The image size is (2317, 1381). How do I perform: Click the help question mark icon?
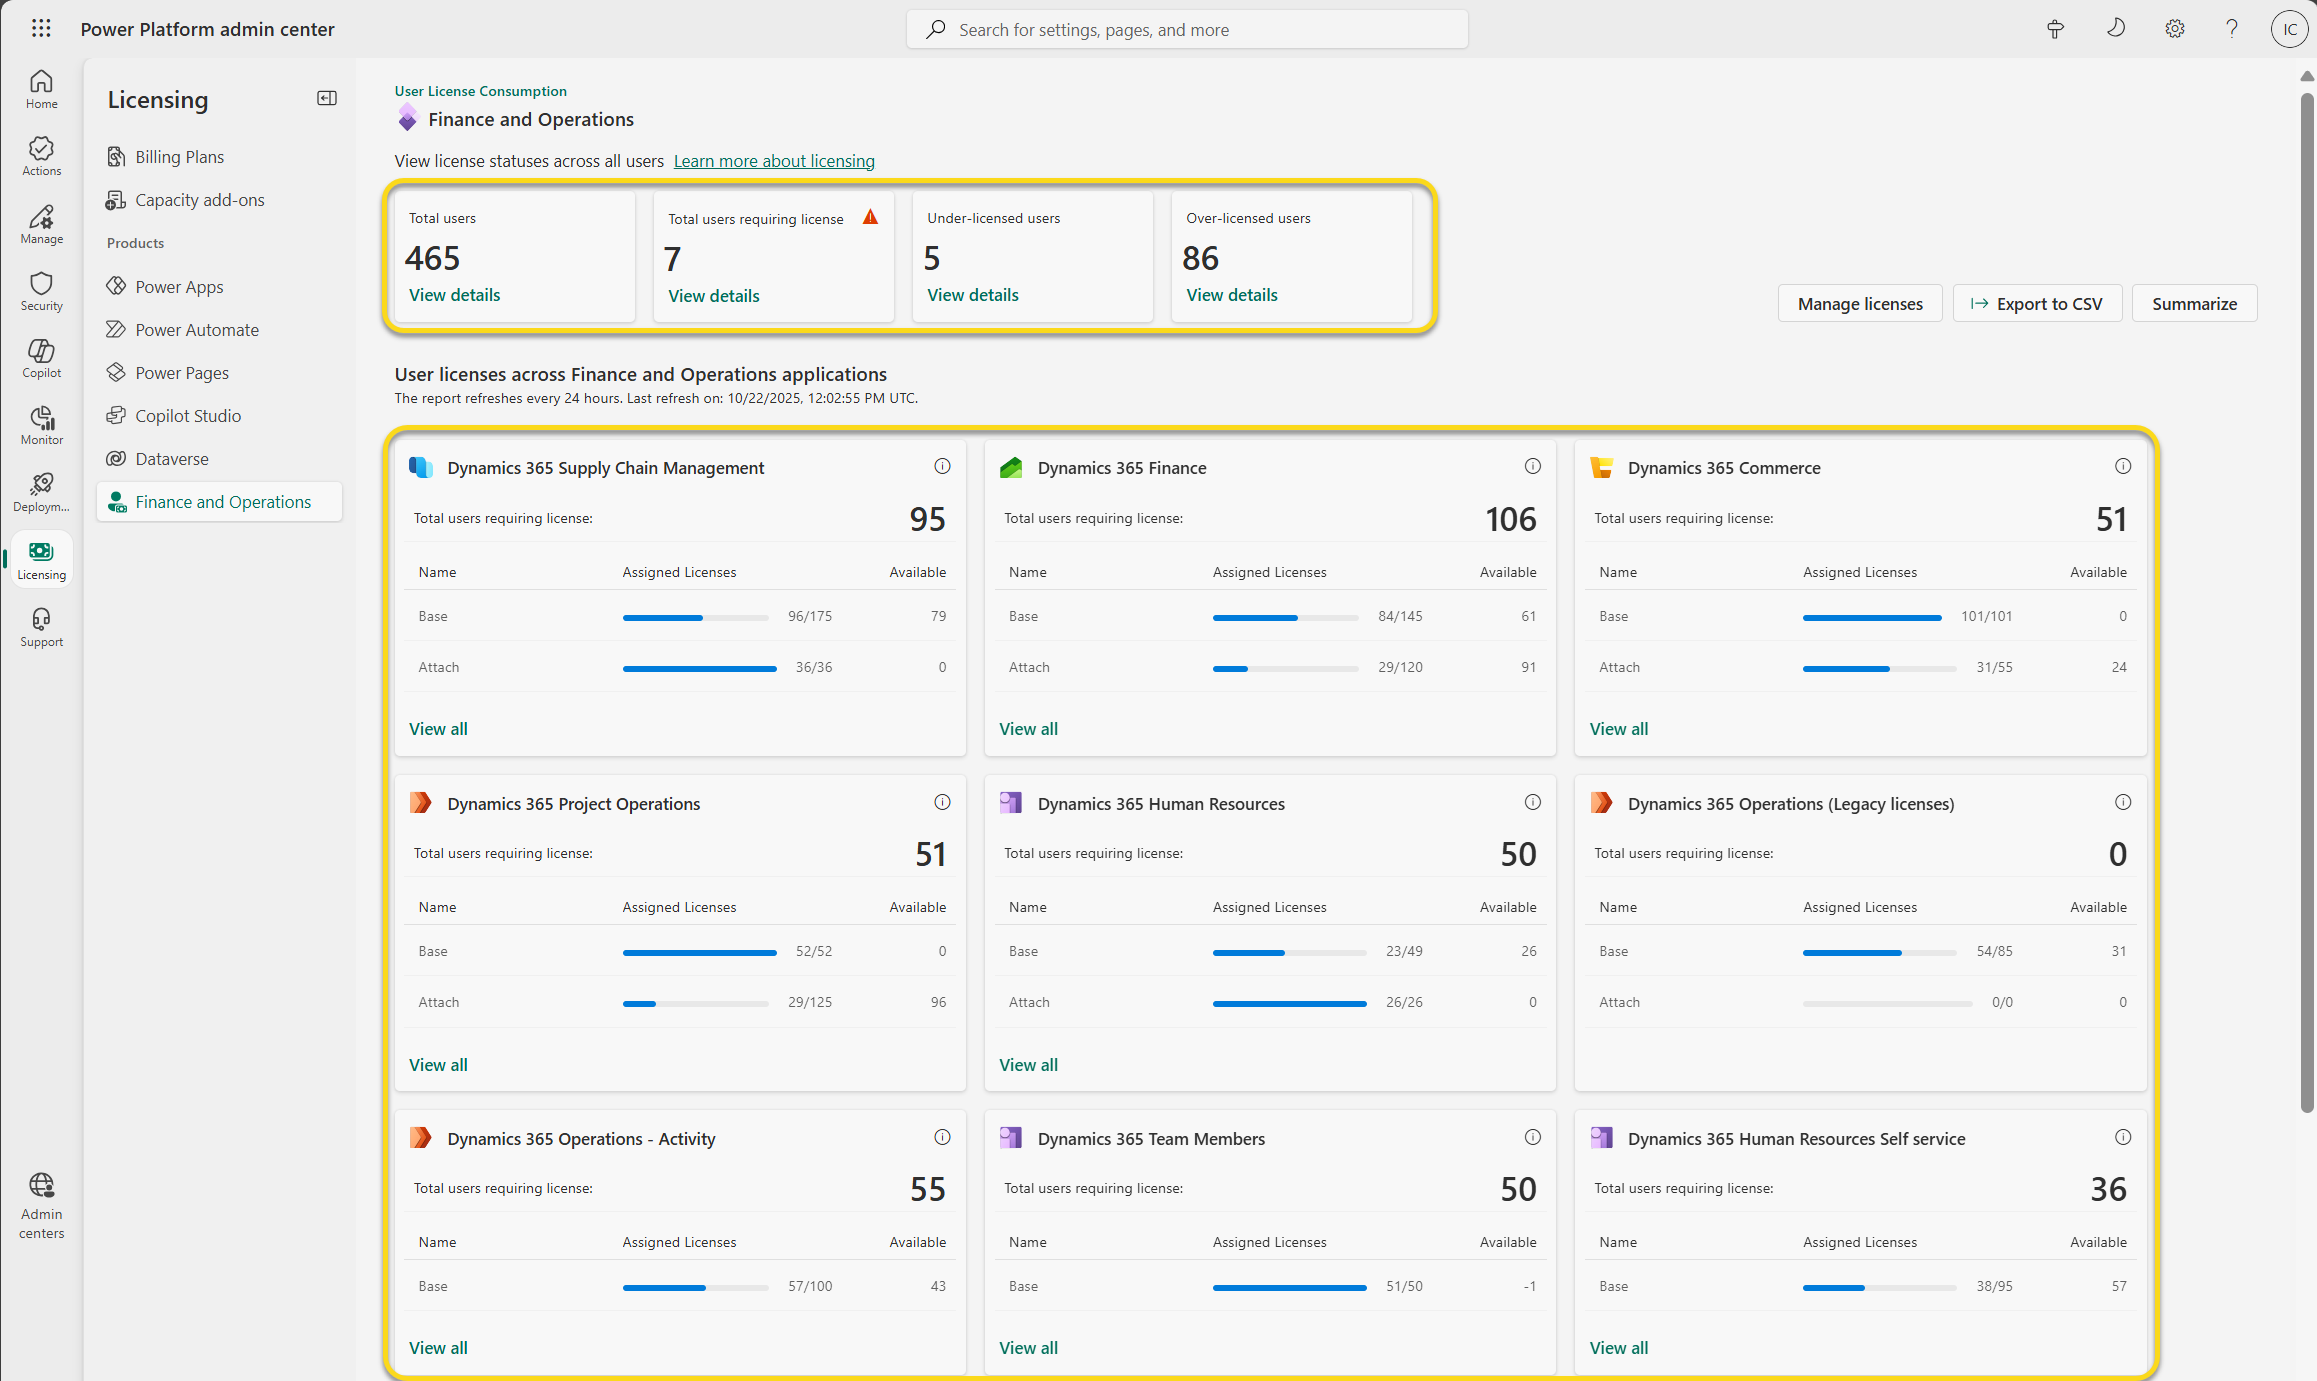point(2231,29)
